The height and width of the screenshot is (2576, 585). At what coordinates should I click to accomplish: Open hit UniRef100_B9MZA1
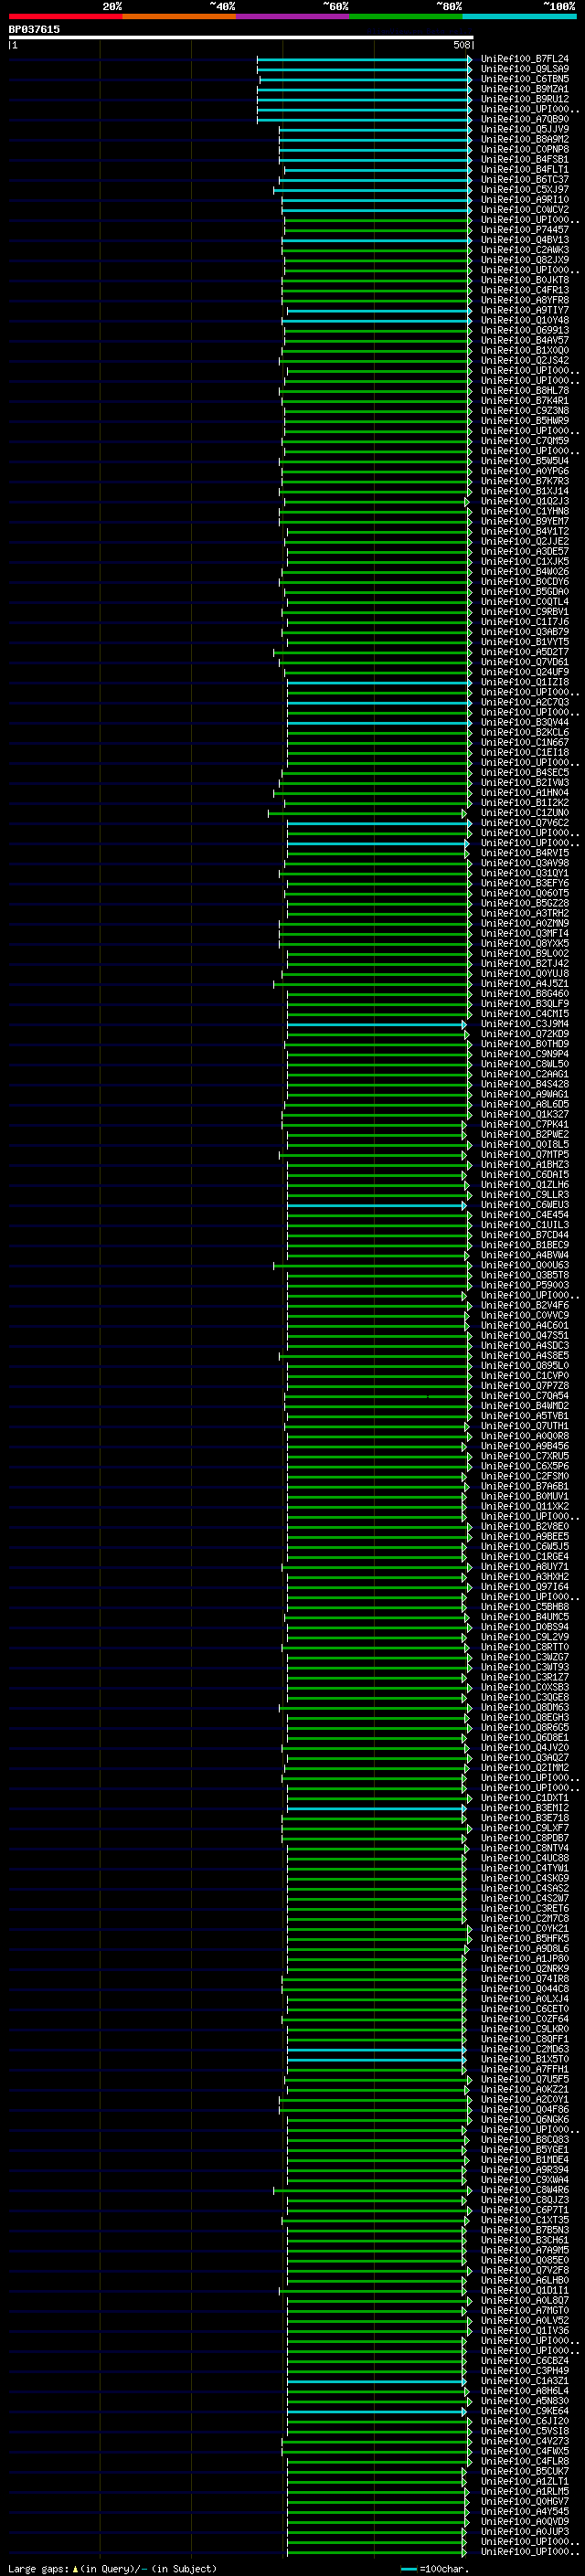click(x=525, y=89)
